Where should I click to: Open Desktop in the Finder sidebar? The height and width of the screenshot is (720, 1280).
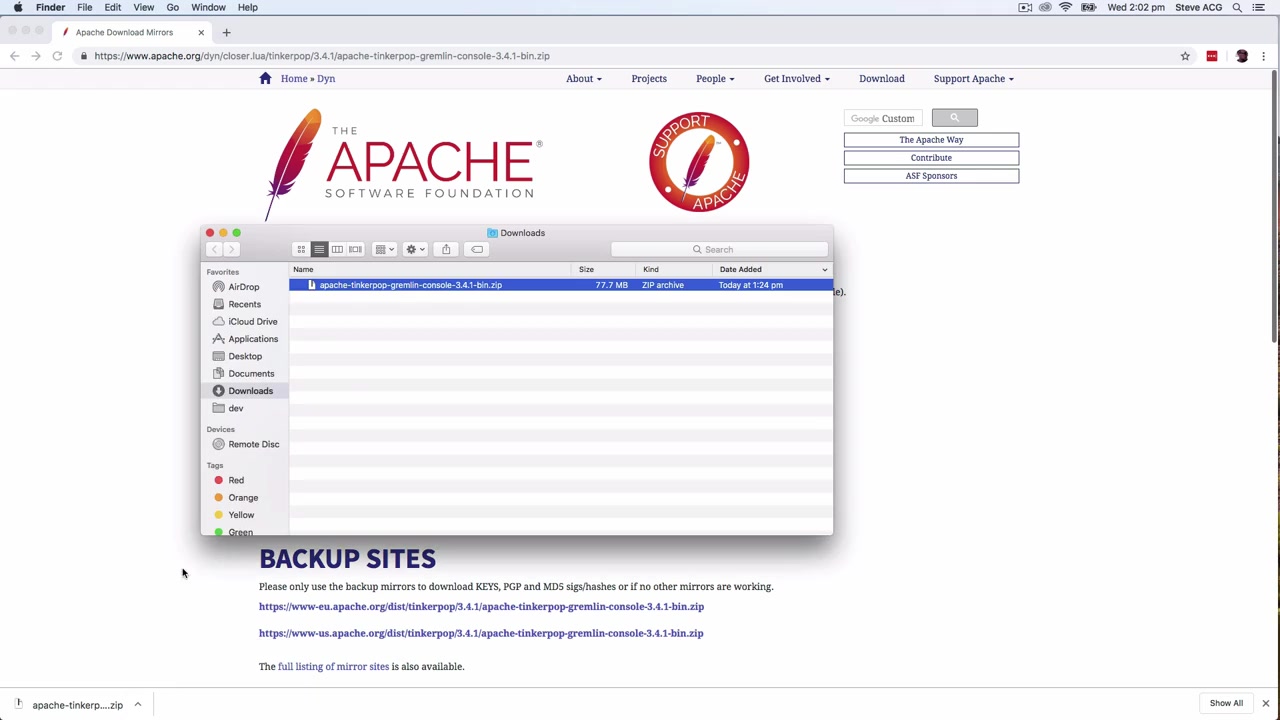245,356
